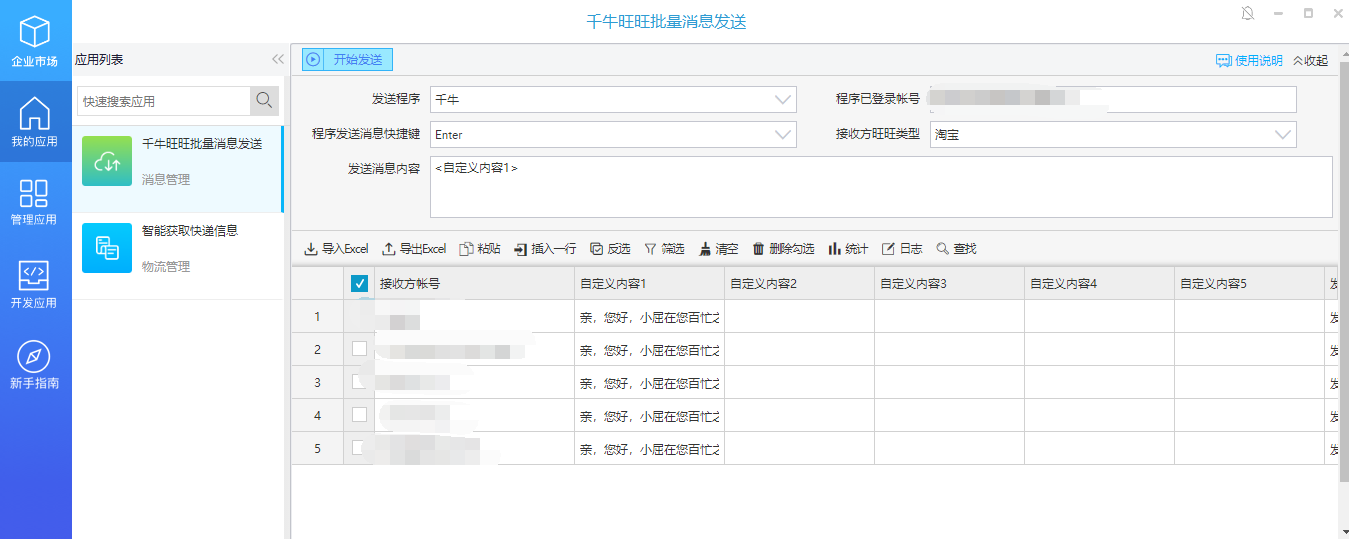The height and width of the screenshot is (539, 1349).
Task: Click 粘贴 toolbar button
Action: 480,249
